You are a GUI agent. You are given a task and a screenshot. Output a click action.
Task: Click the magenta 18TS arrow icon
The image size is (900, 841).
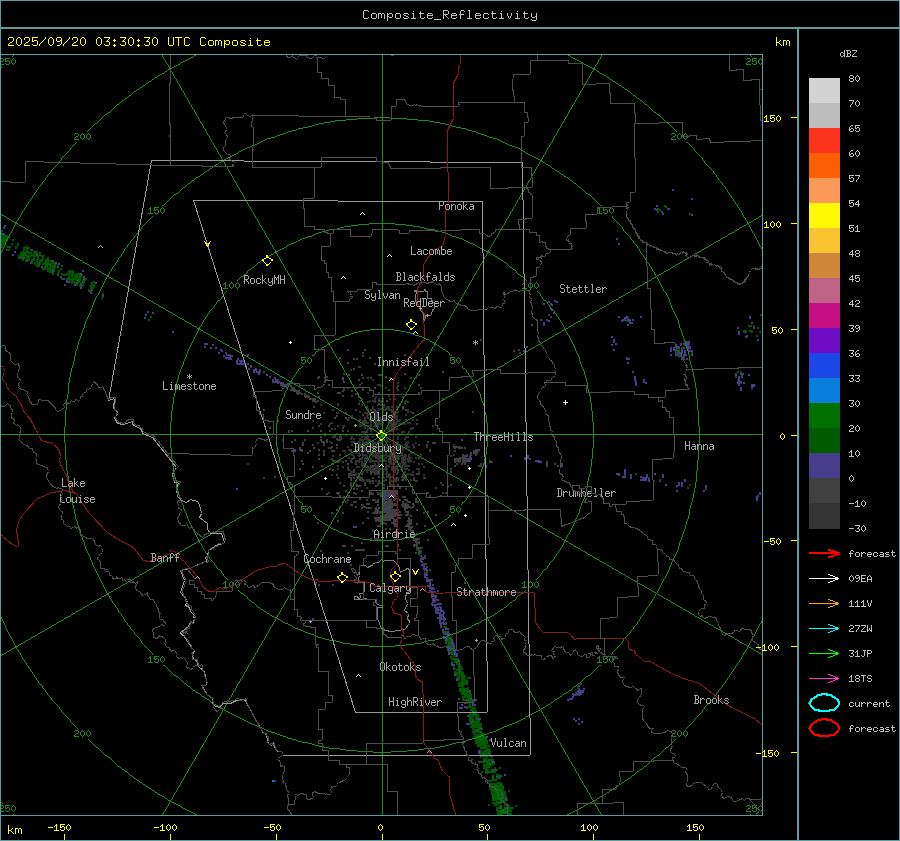click(x=824, y=678)
